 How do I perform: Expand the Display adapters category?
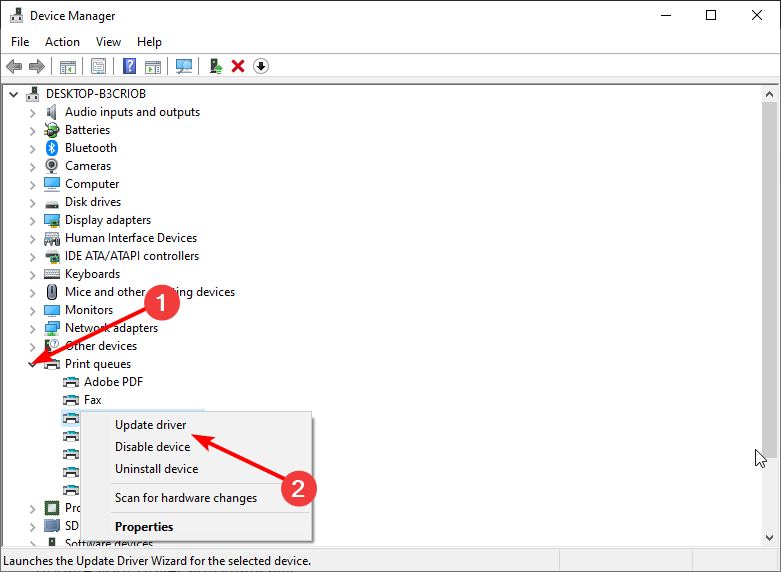click(x=32, y=220)
